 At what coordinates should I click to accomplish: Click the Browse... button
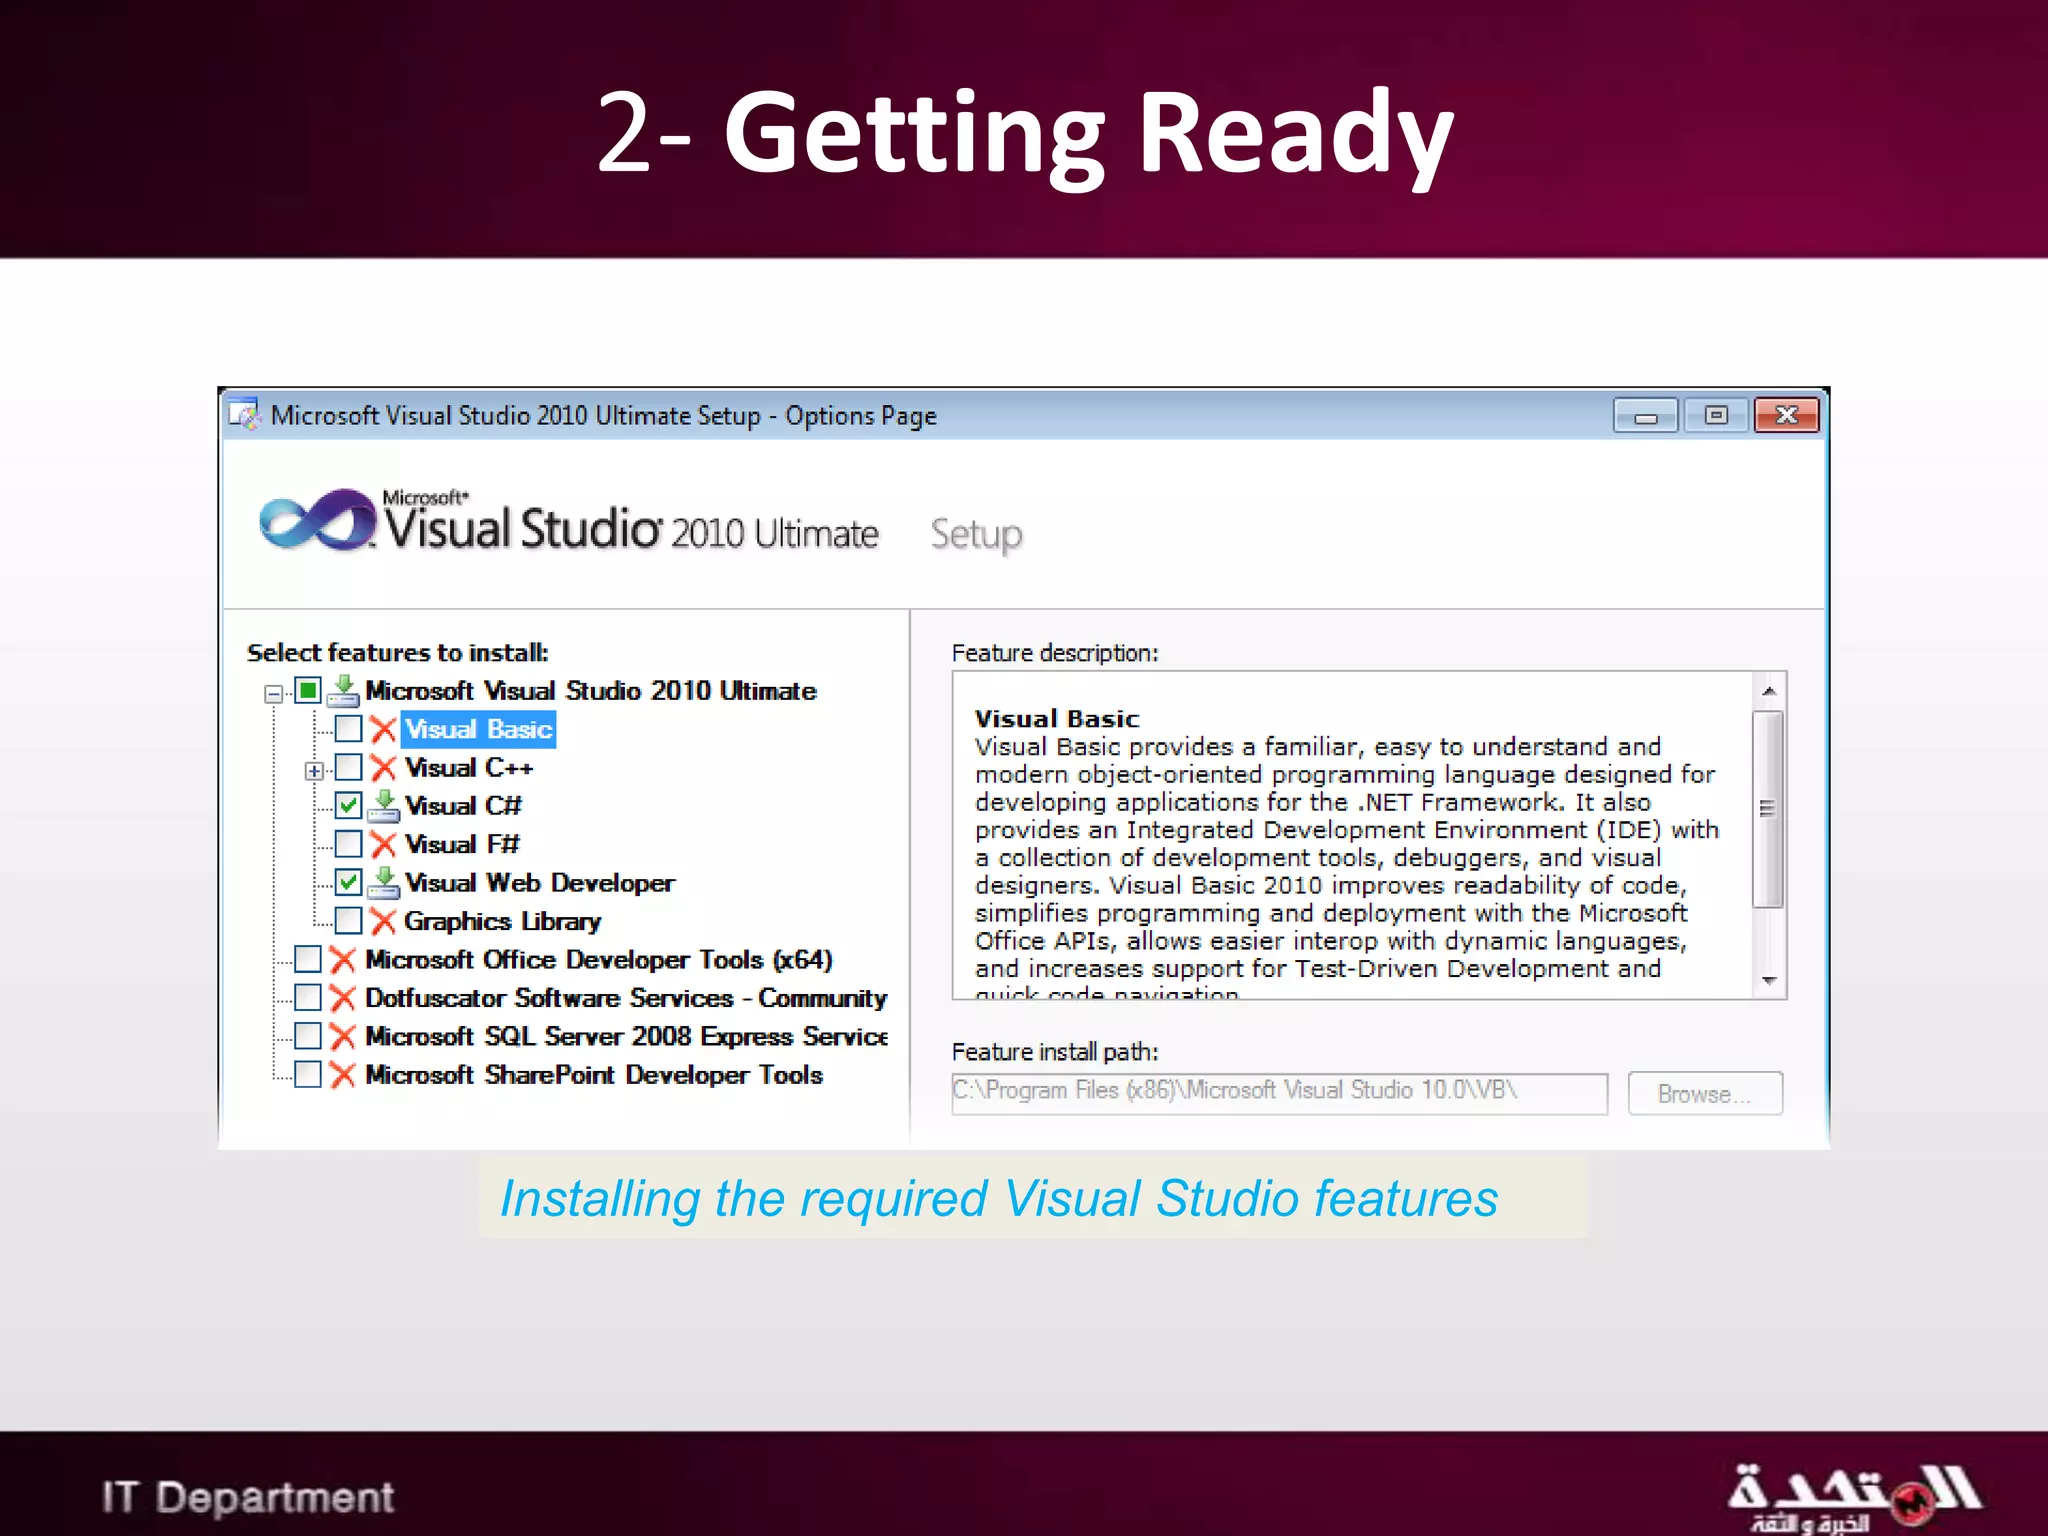point(1705,1093)
